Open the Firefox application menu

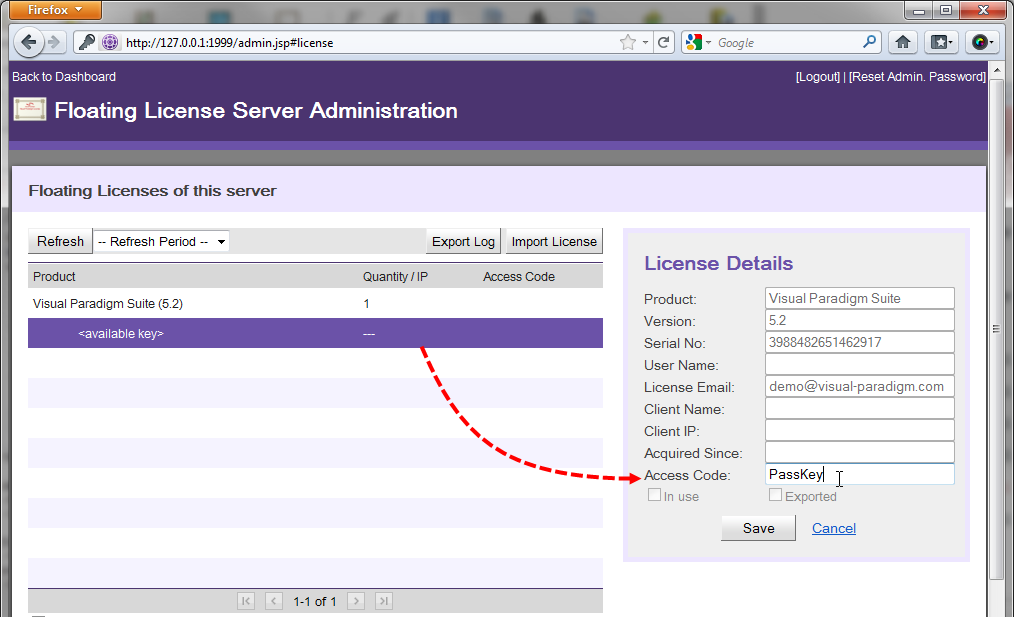pos(51,10)
